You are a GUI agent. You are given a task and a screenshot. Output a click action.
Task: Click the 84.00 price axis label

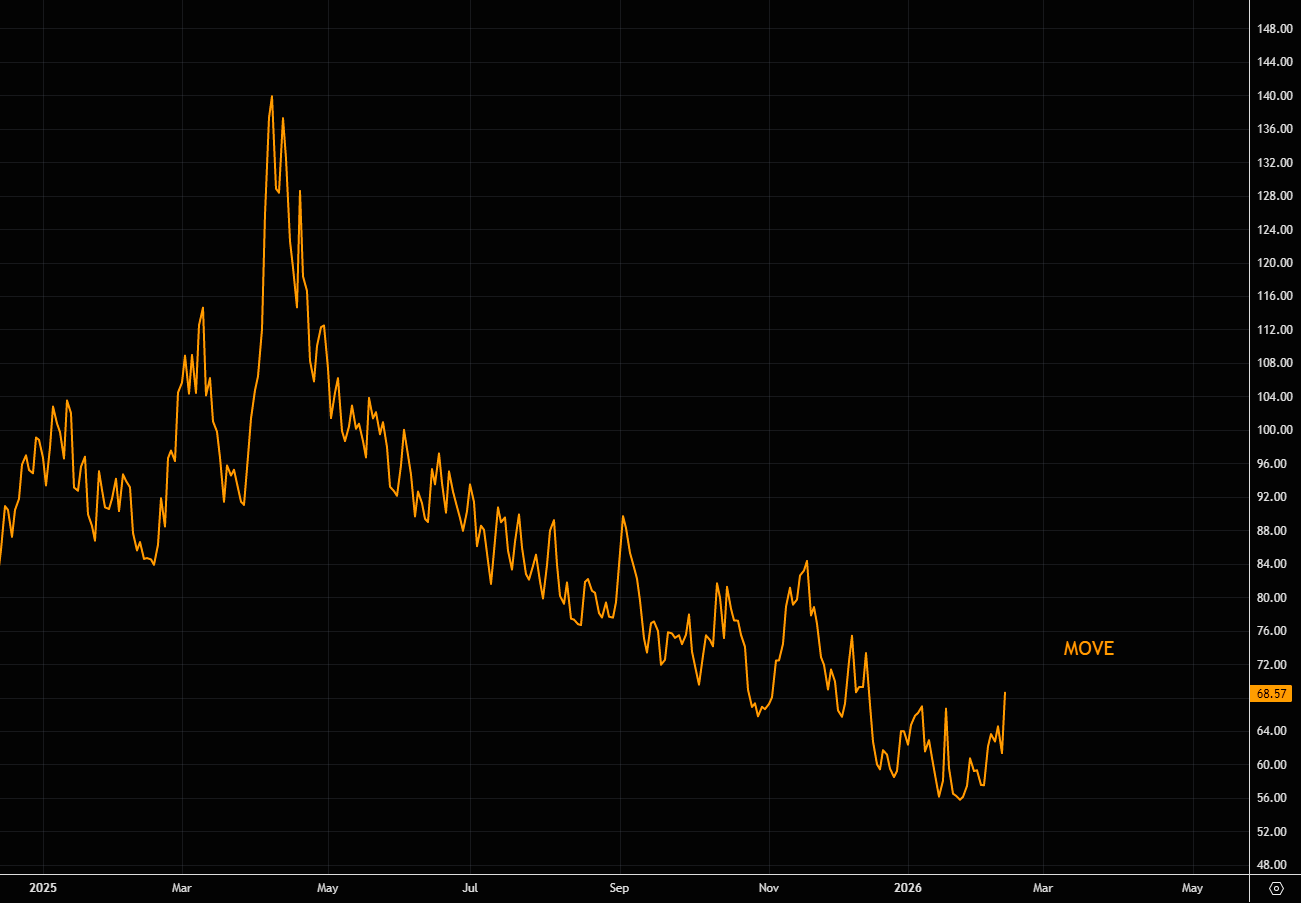1276,564
